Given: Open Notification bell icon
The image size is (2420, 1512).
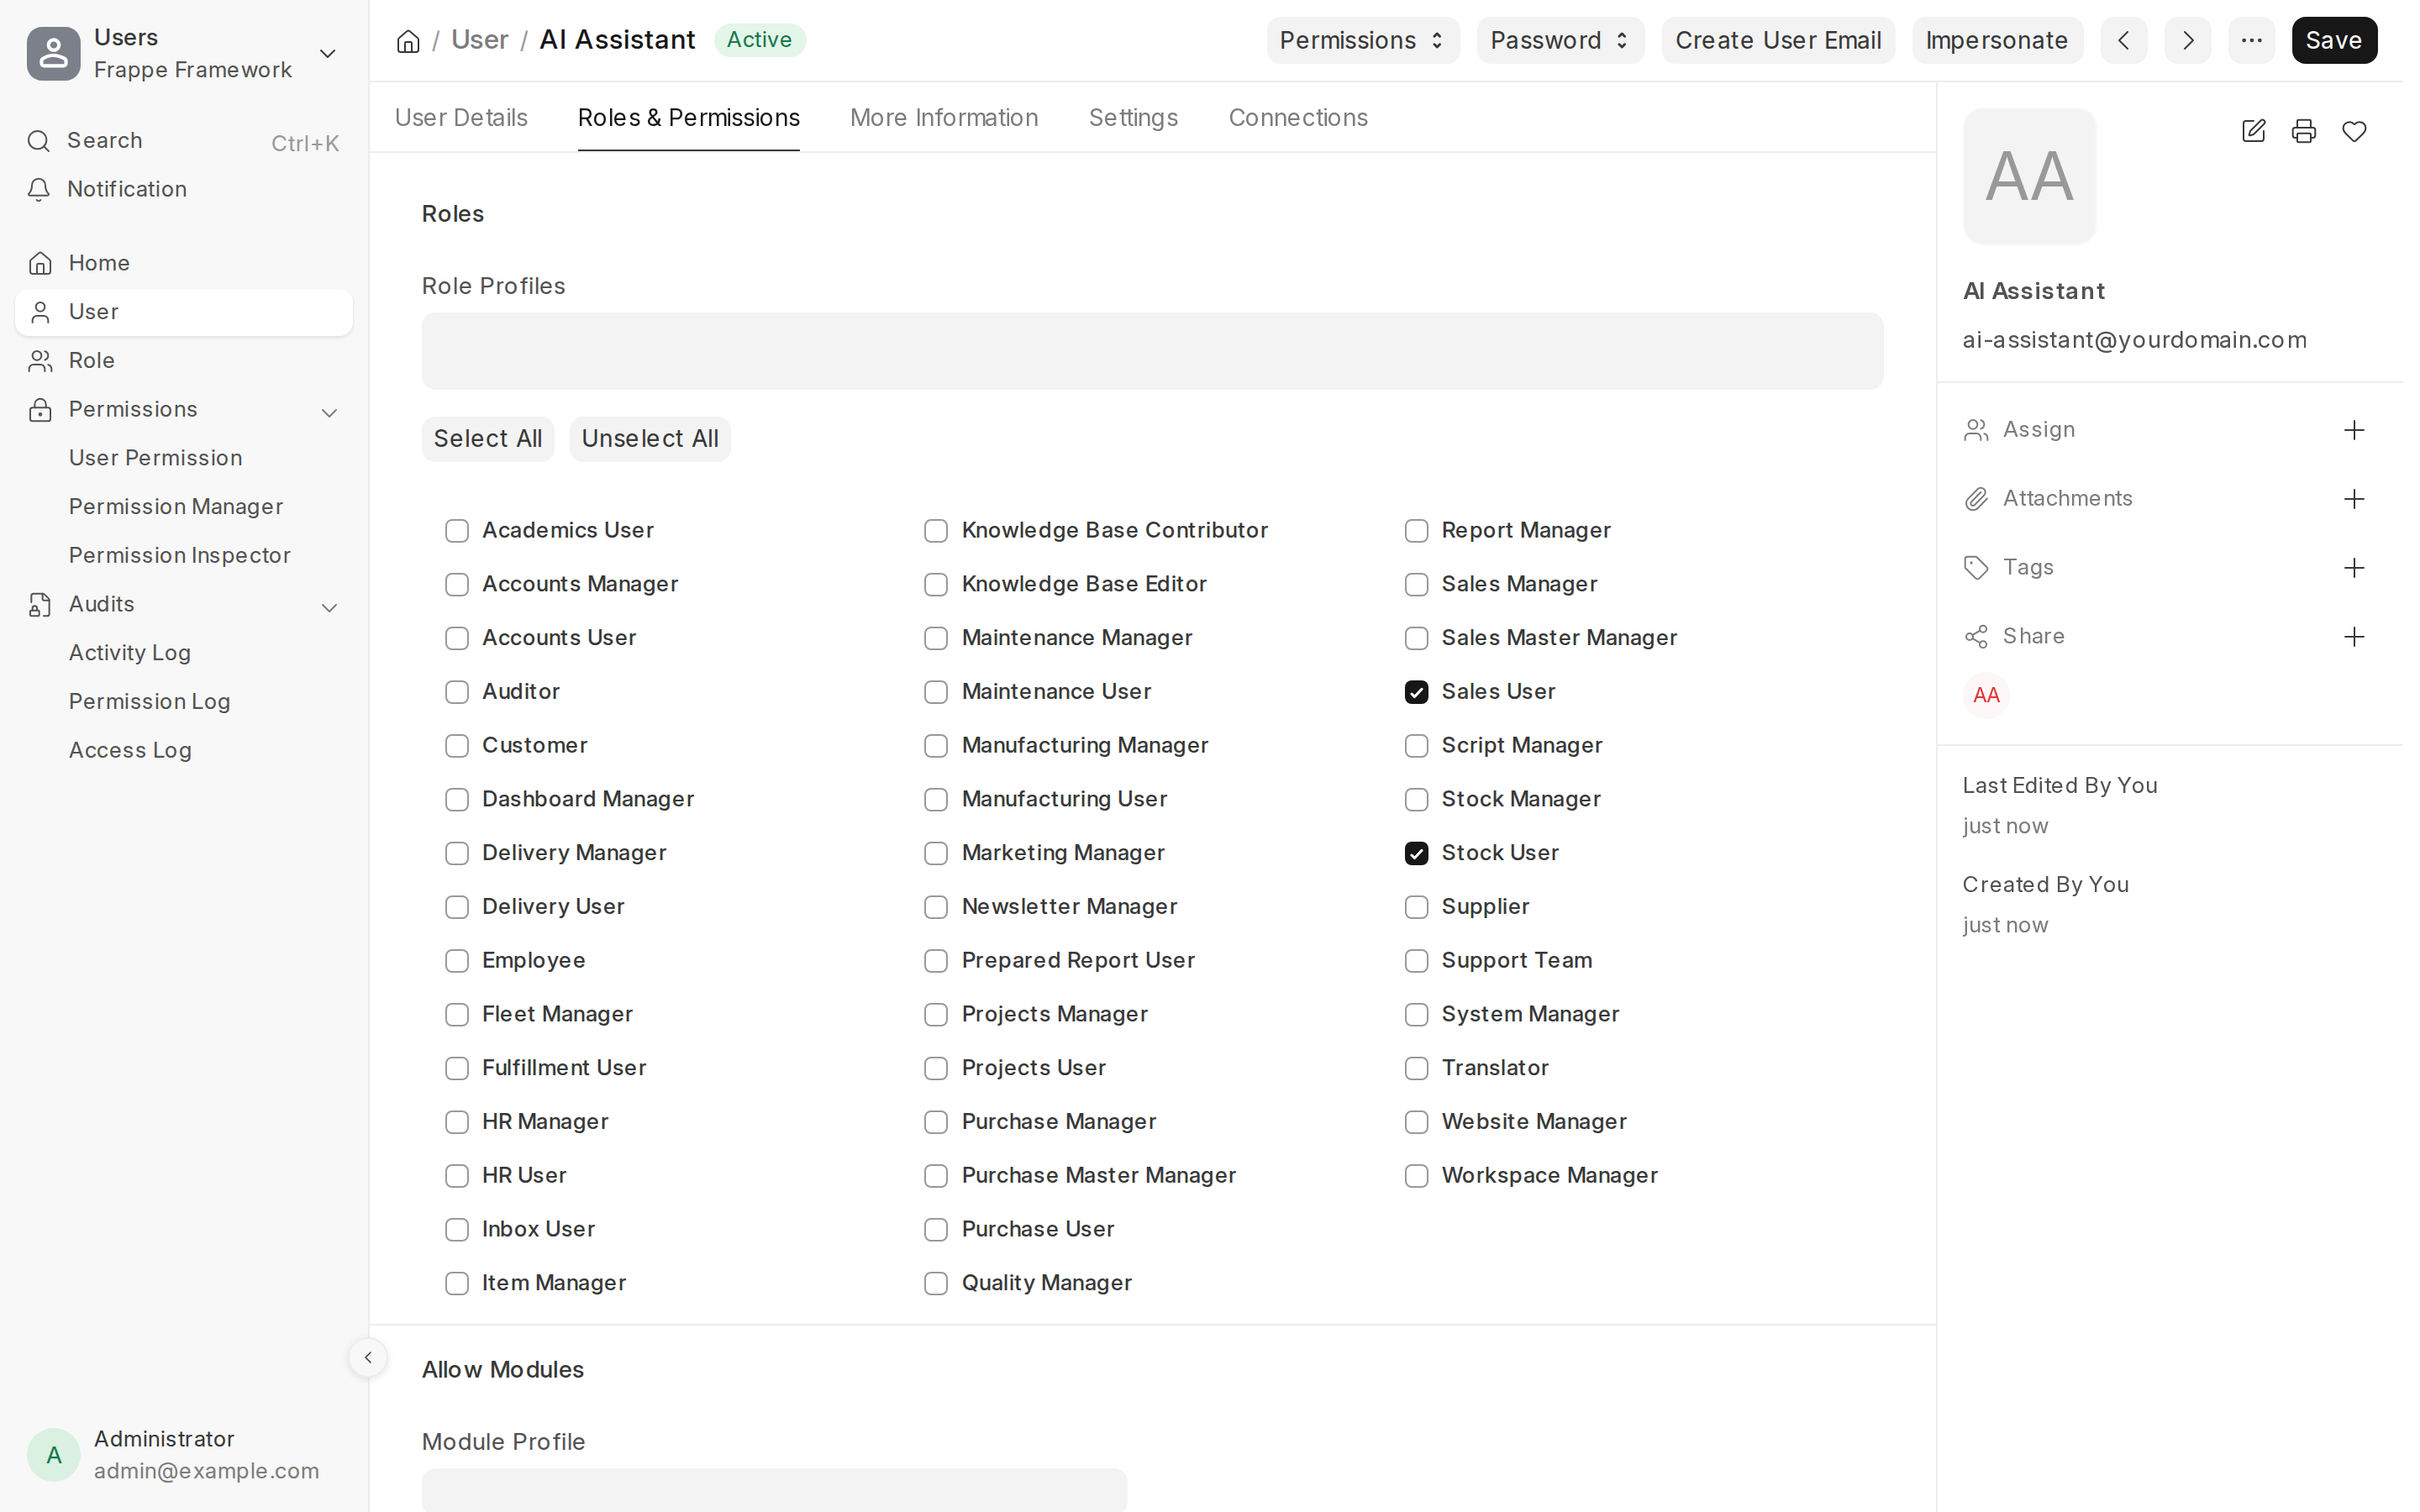Looking at the screenshot, I should click(39, 189).
